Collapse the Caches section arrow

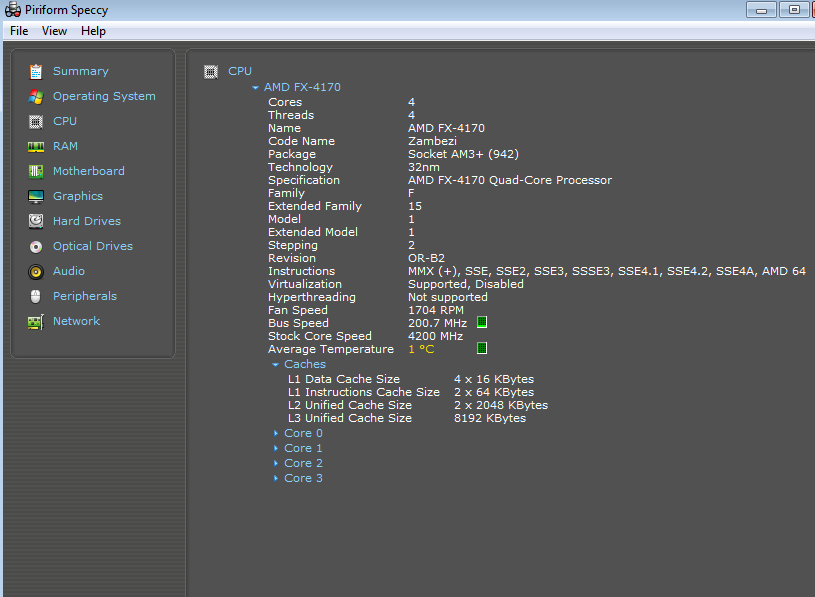point(275,365)
